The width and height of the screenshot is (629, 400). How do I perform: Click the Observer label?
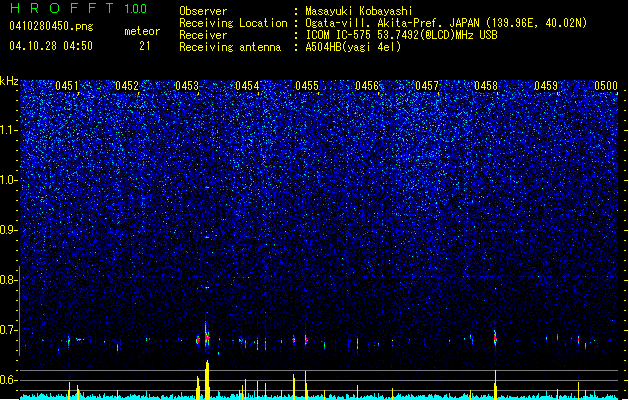(x=203, y=11)
